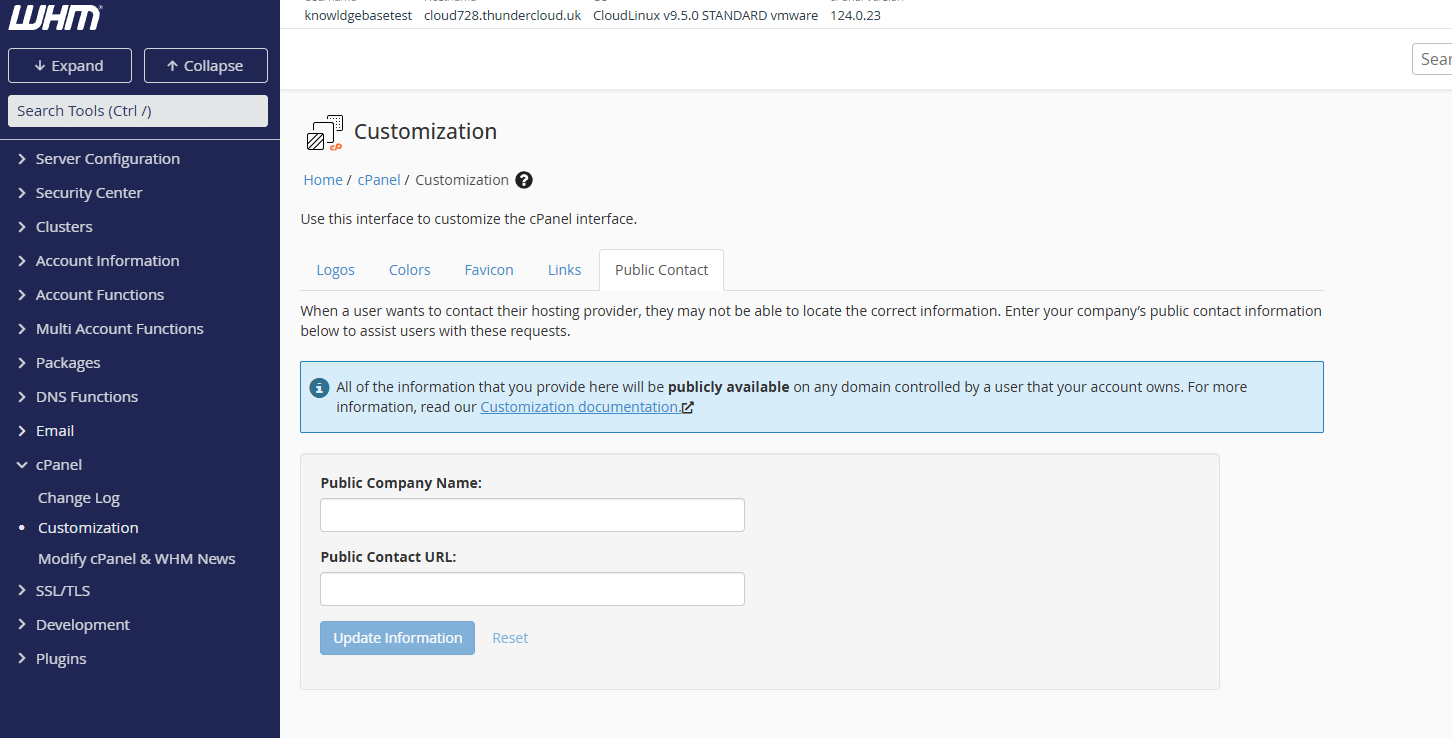
Task: Collapse all sidebar menu sections
Action: tap(206, 65)
